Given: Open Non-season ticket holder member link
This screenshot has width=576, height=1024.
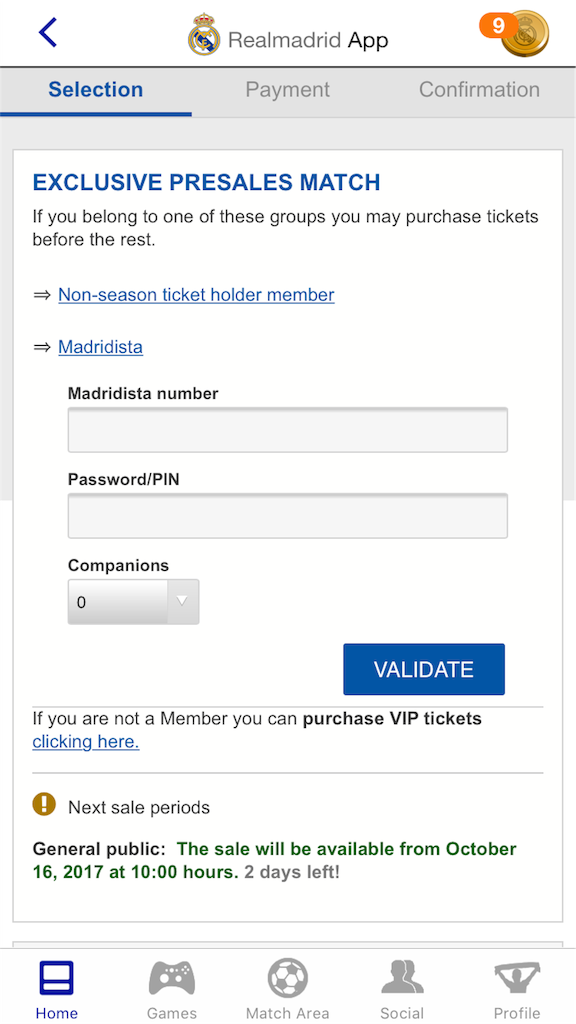Looking at the screenshot, I should [197, 295].
